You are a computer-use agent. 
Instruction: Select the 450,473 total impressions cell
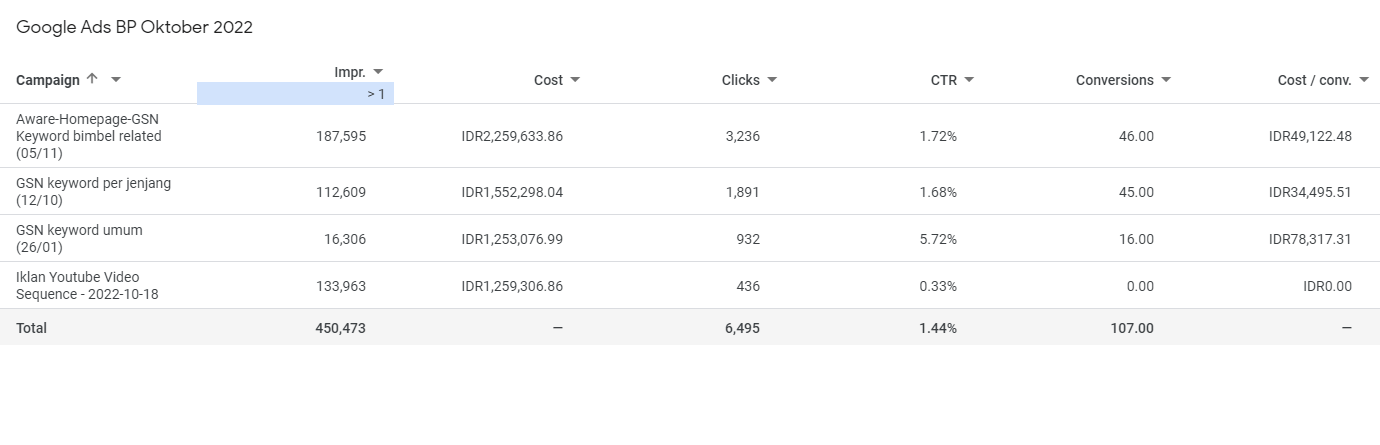pos(340,328)
